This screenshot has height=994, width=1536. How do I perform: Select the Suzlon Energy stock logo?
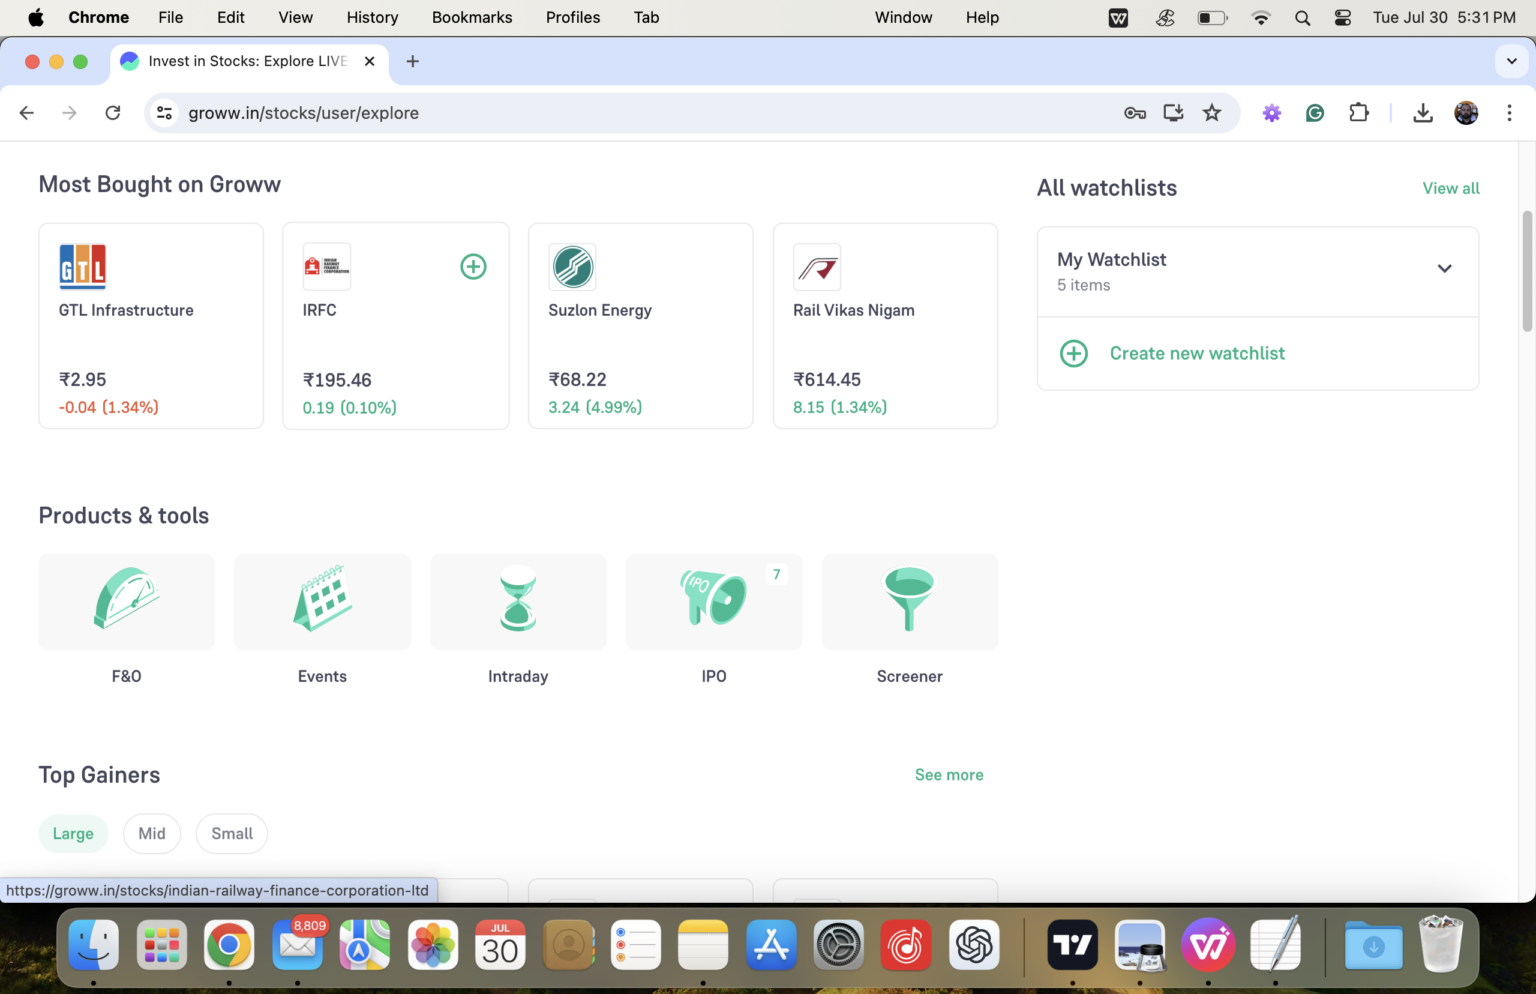(571, 267)
